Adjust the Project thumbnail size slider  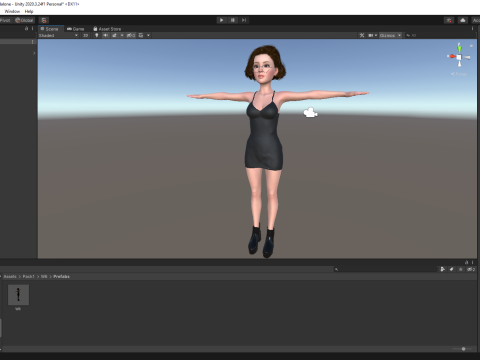pyautogui.click(x=463, y=349)
